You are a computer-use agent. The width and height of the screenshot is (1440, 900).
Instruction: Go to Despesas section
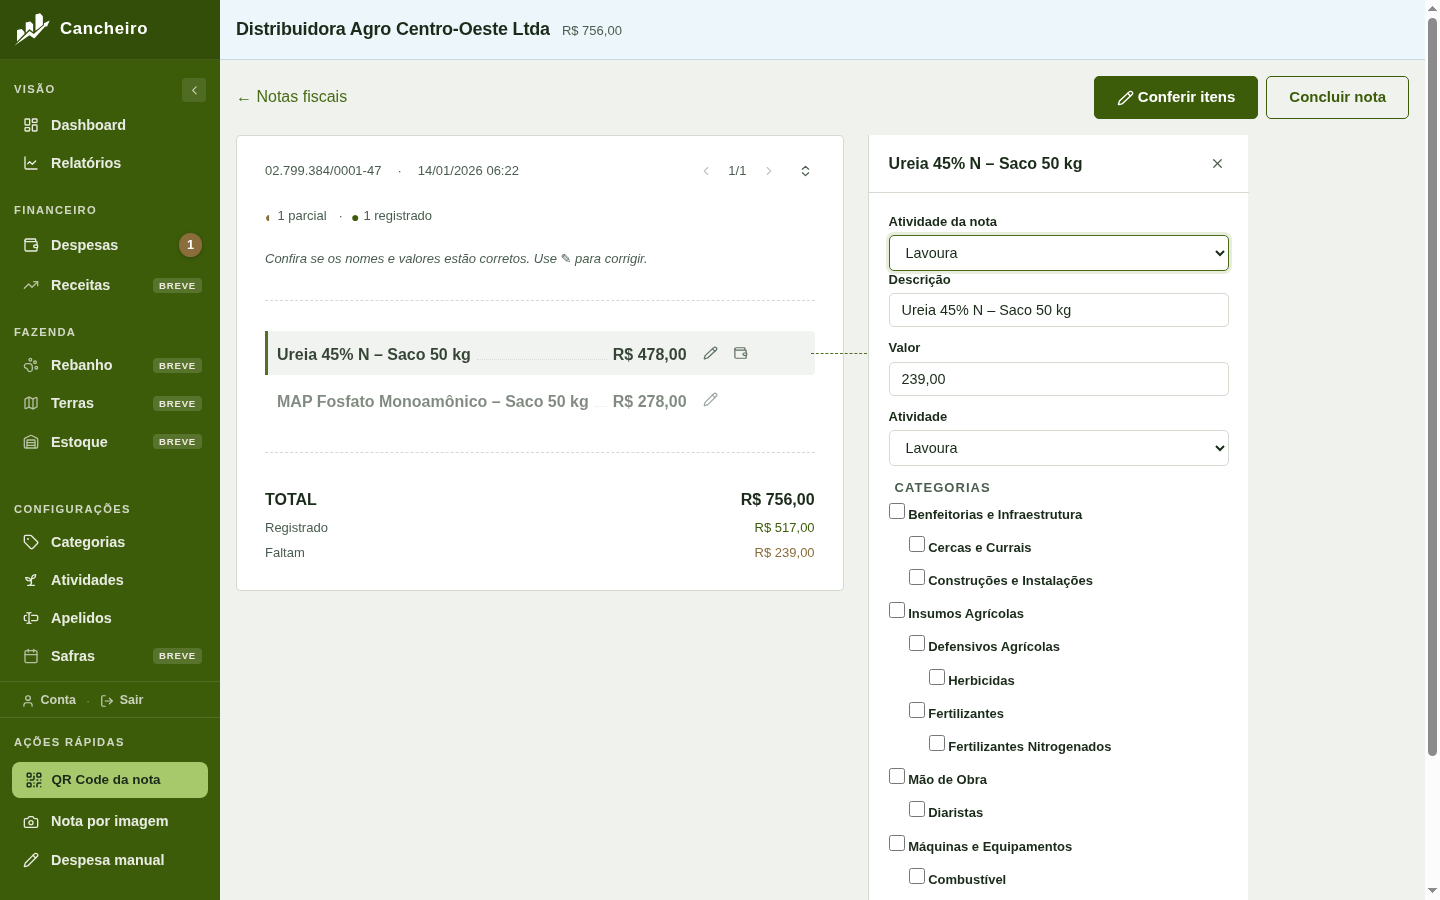[110, 245]
